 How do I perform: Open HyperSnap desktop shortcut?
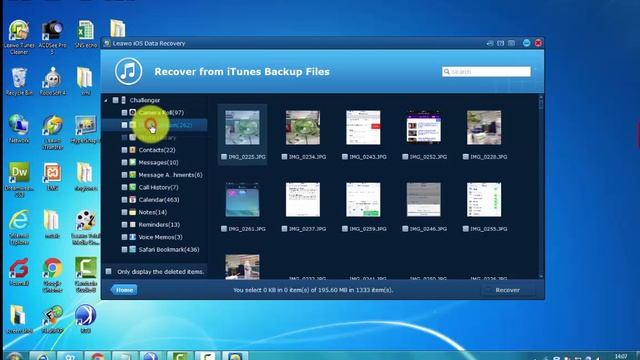pyautogui.click(x=85, y=129)
